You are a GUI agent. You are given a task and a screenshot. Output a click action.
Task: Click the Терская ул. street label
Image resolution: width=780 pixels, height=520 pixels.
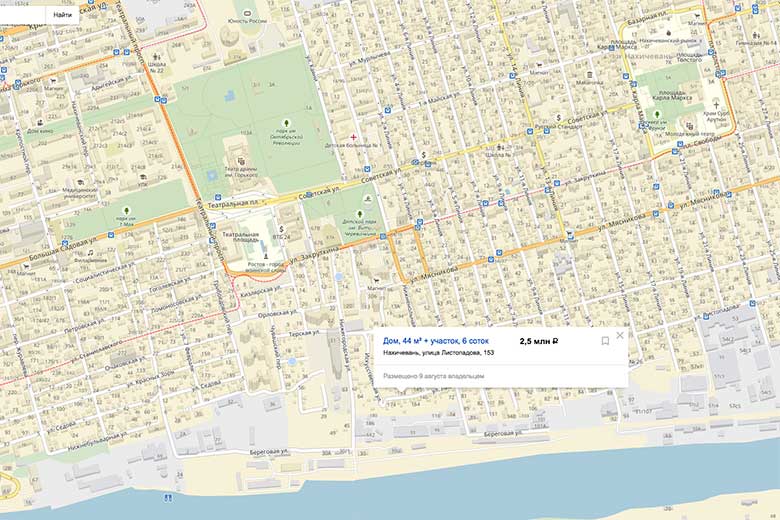pos(303,332)
